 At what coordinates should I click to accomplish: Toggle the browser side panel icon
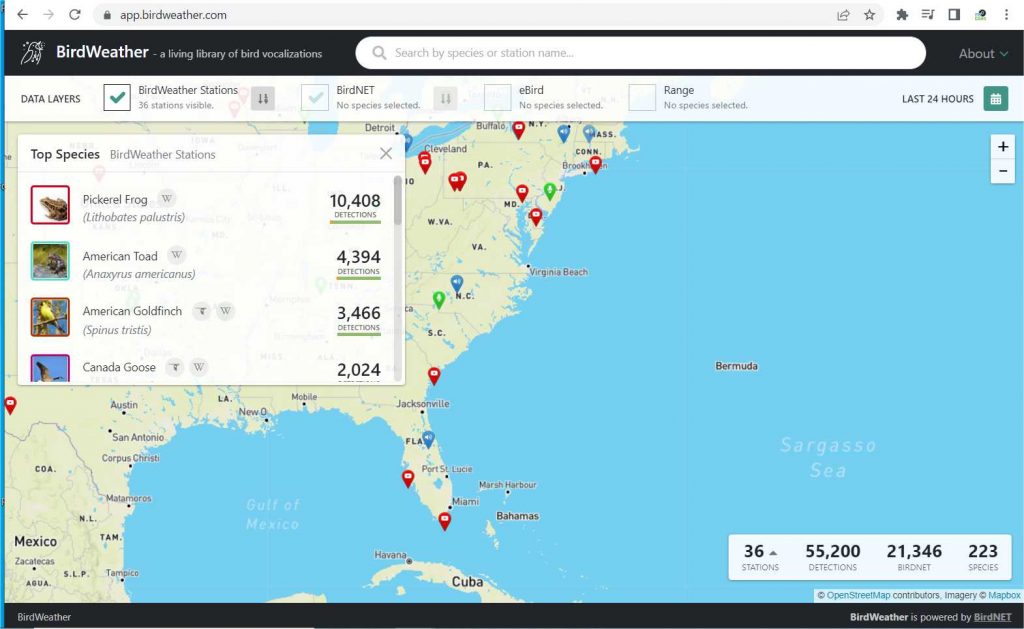click(954, 14)
